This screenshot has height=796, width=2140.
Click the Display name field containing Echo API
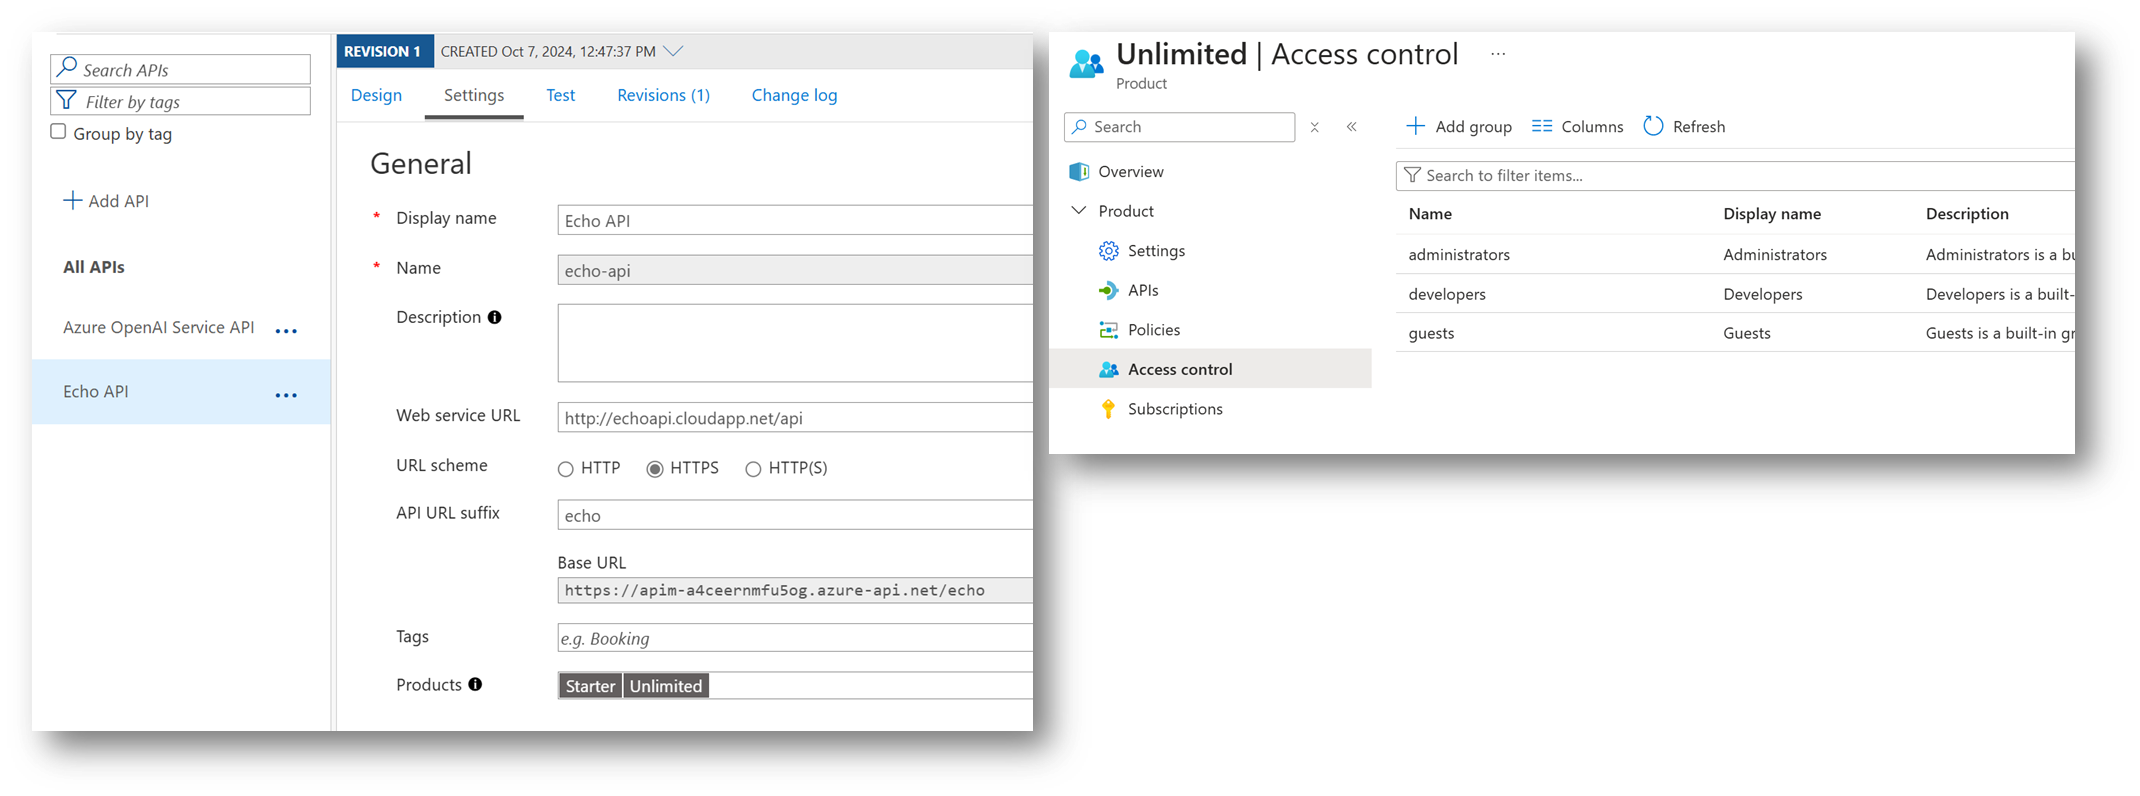point(795,220)
